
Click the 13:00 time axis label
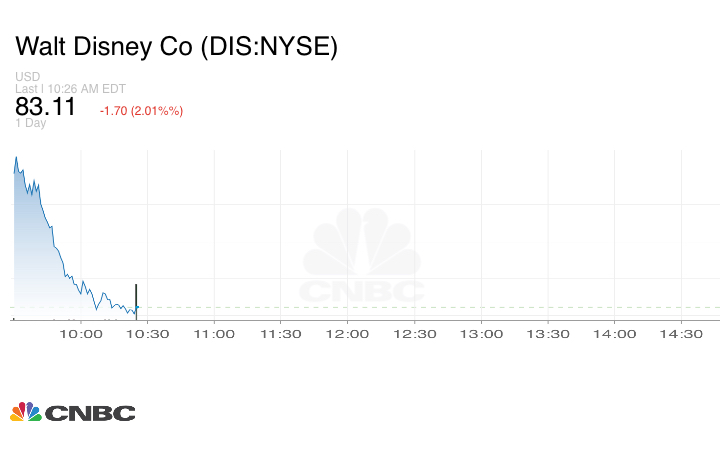click(x=481, y=334)
